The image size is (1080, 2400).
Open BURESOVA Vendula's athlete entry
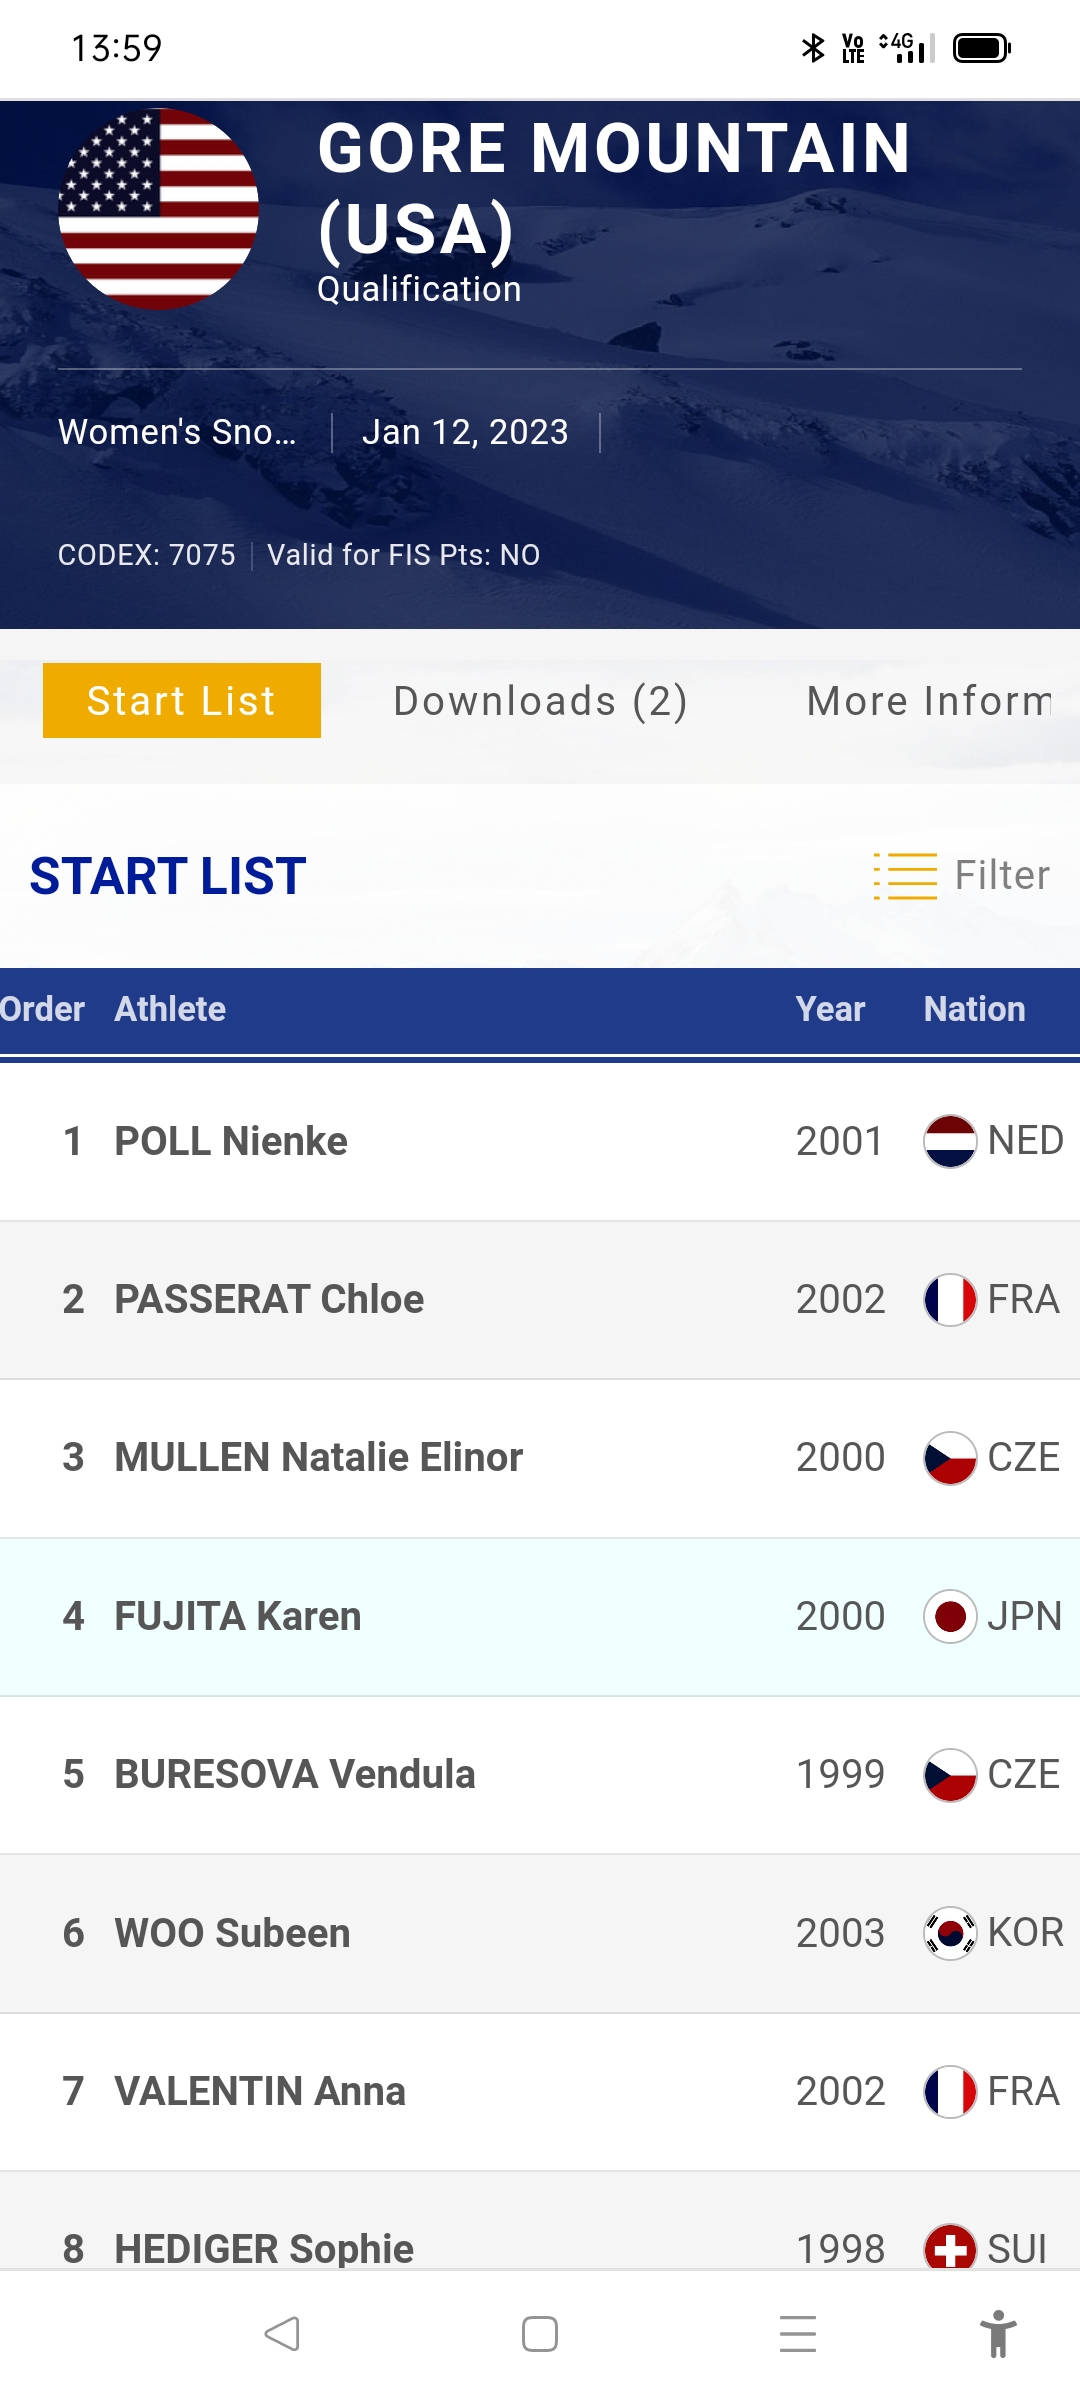point(295,1774)
